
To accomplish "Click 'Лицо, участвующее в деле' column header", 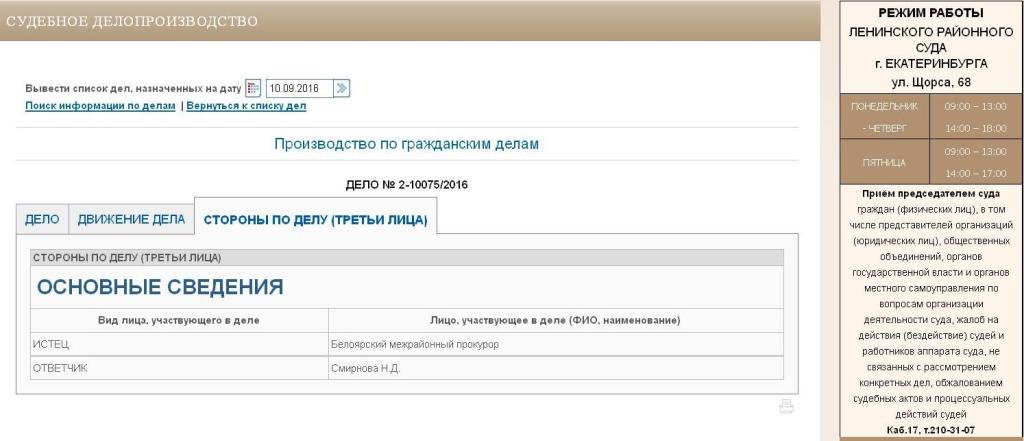I will (x=555, y=320).
